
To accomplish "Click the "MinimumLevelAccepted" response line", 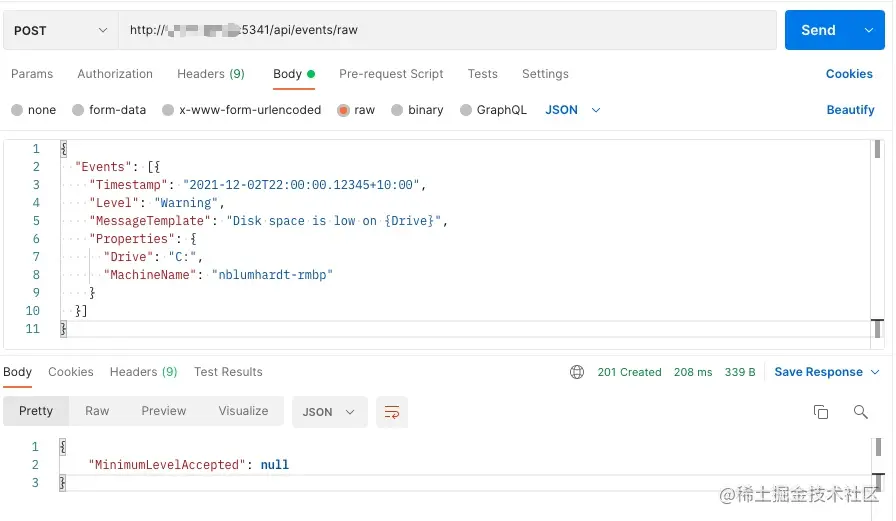I will [189, 465].
